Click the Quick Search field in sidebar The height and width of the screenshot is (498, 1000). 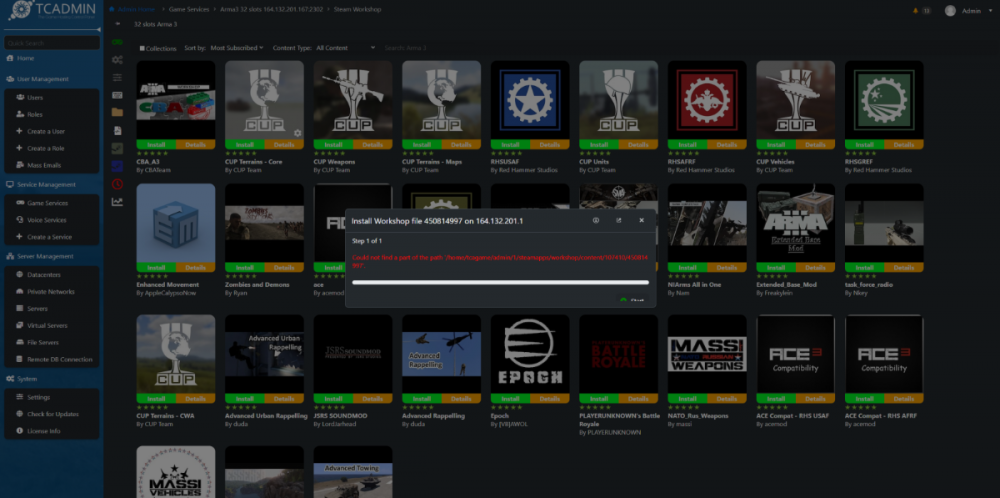[52, 43]
